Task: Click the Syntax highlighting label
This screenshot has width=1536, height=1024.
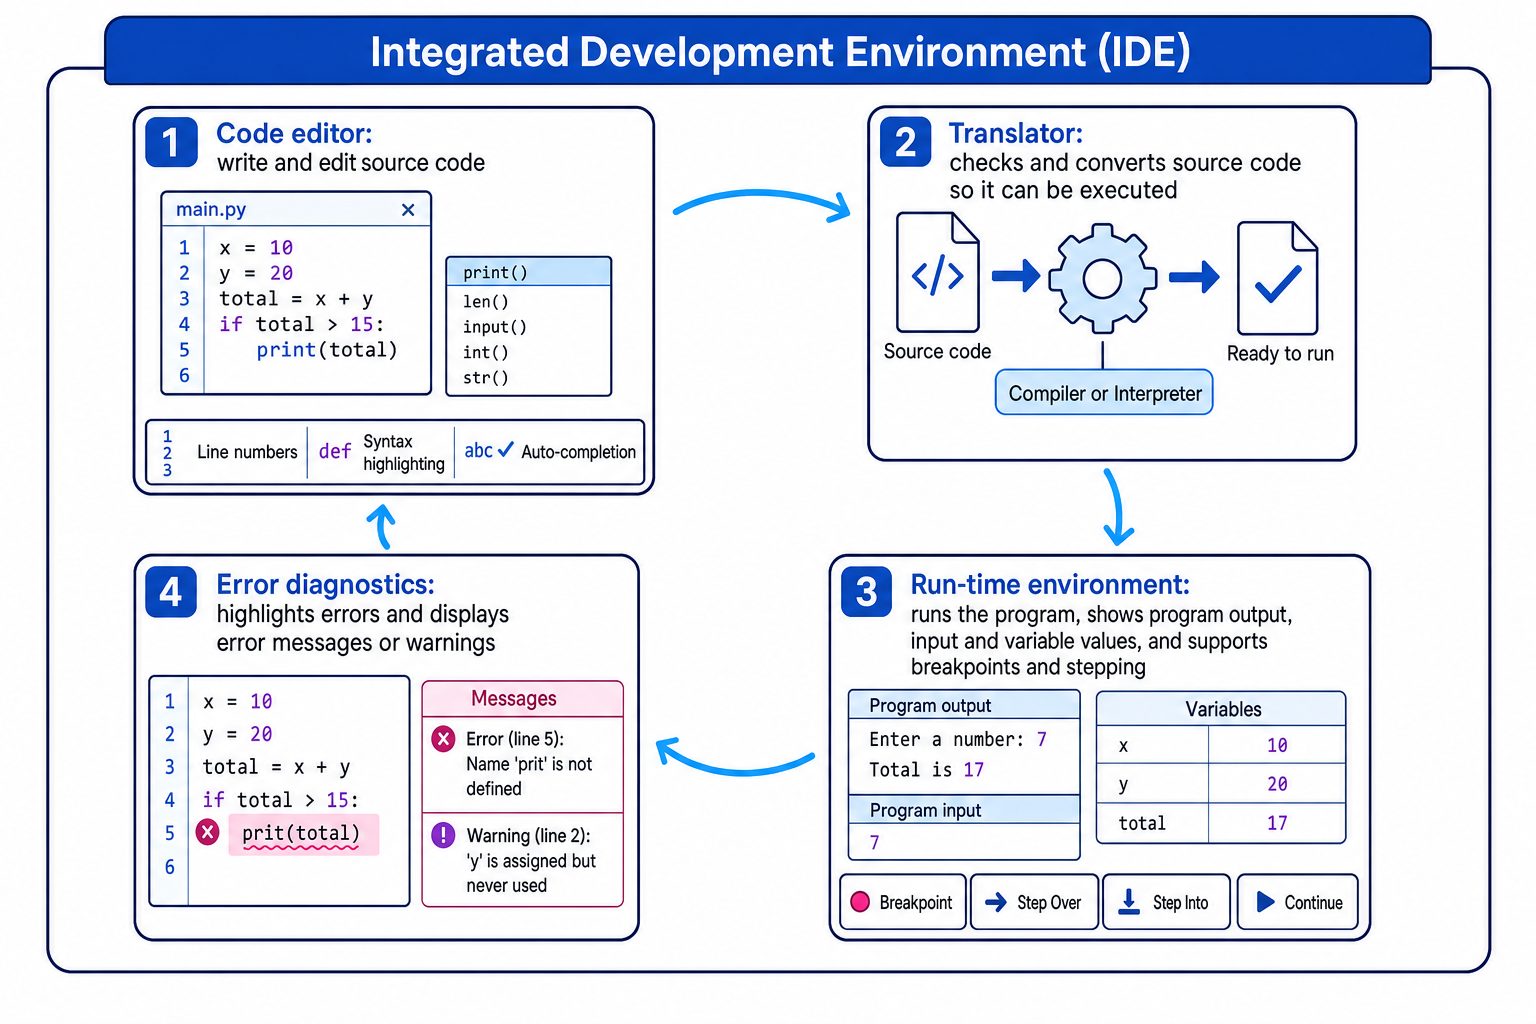Action: click(403, 453)
